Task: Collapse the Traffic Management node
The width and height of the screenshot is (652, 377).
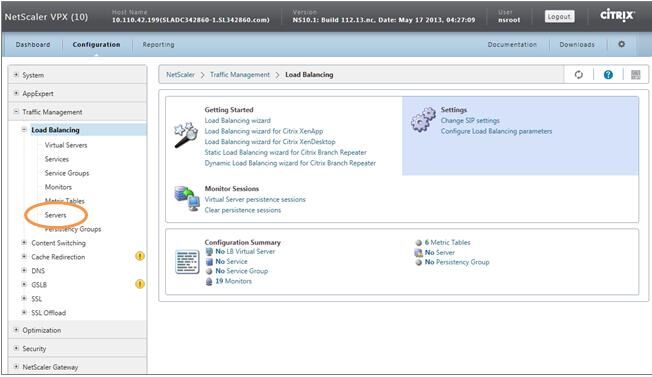Action: click(16, 112)
